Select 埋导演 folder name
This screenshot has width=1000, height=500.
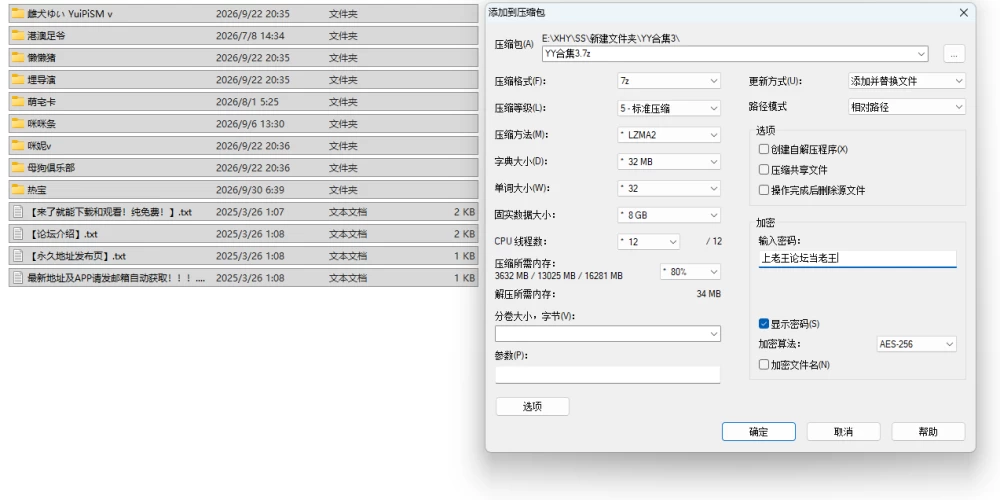coord(41,80)
